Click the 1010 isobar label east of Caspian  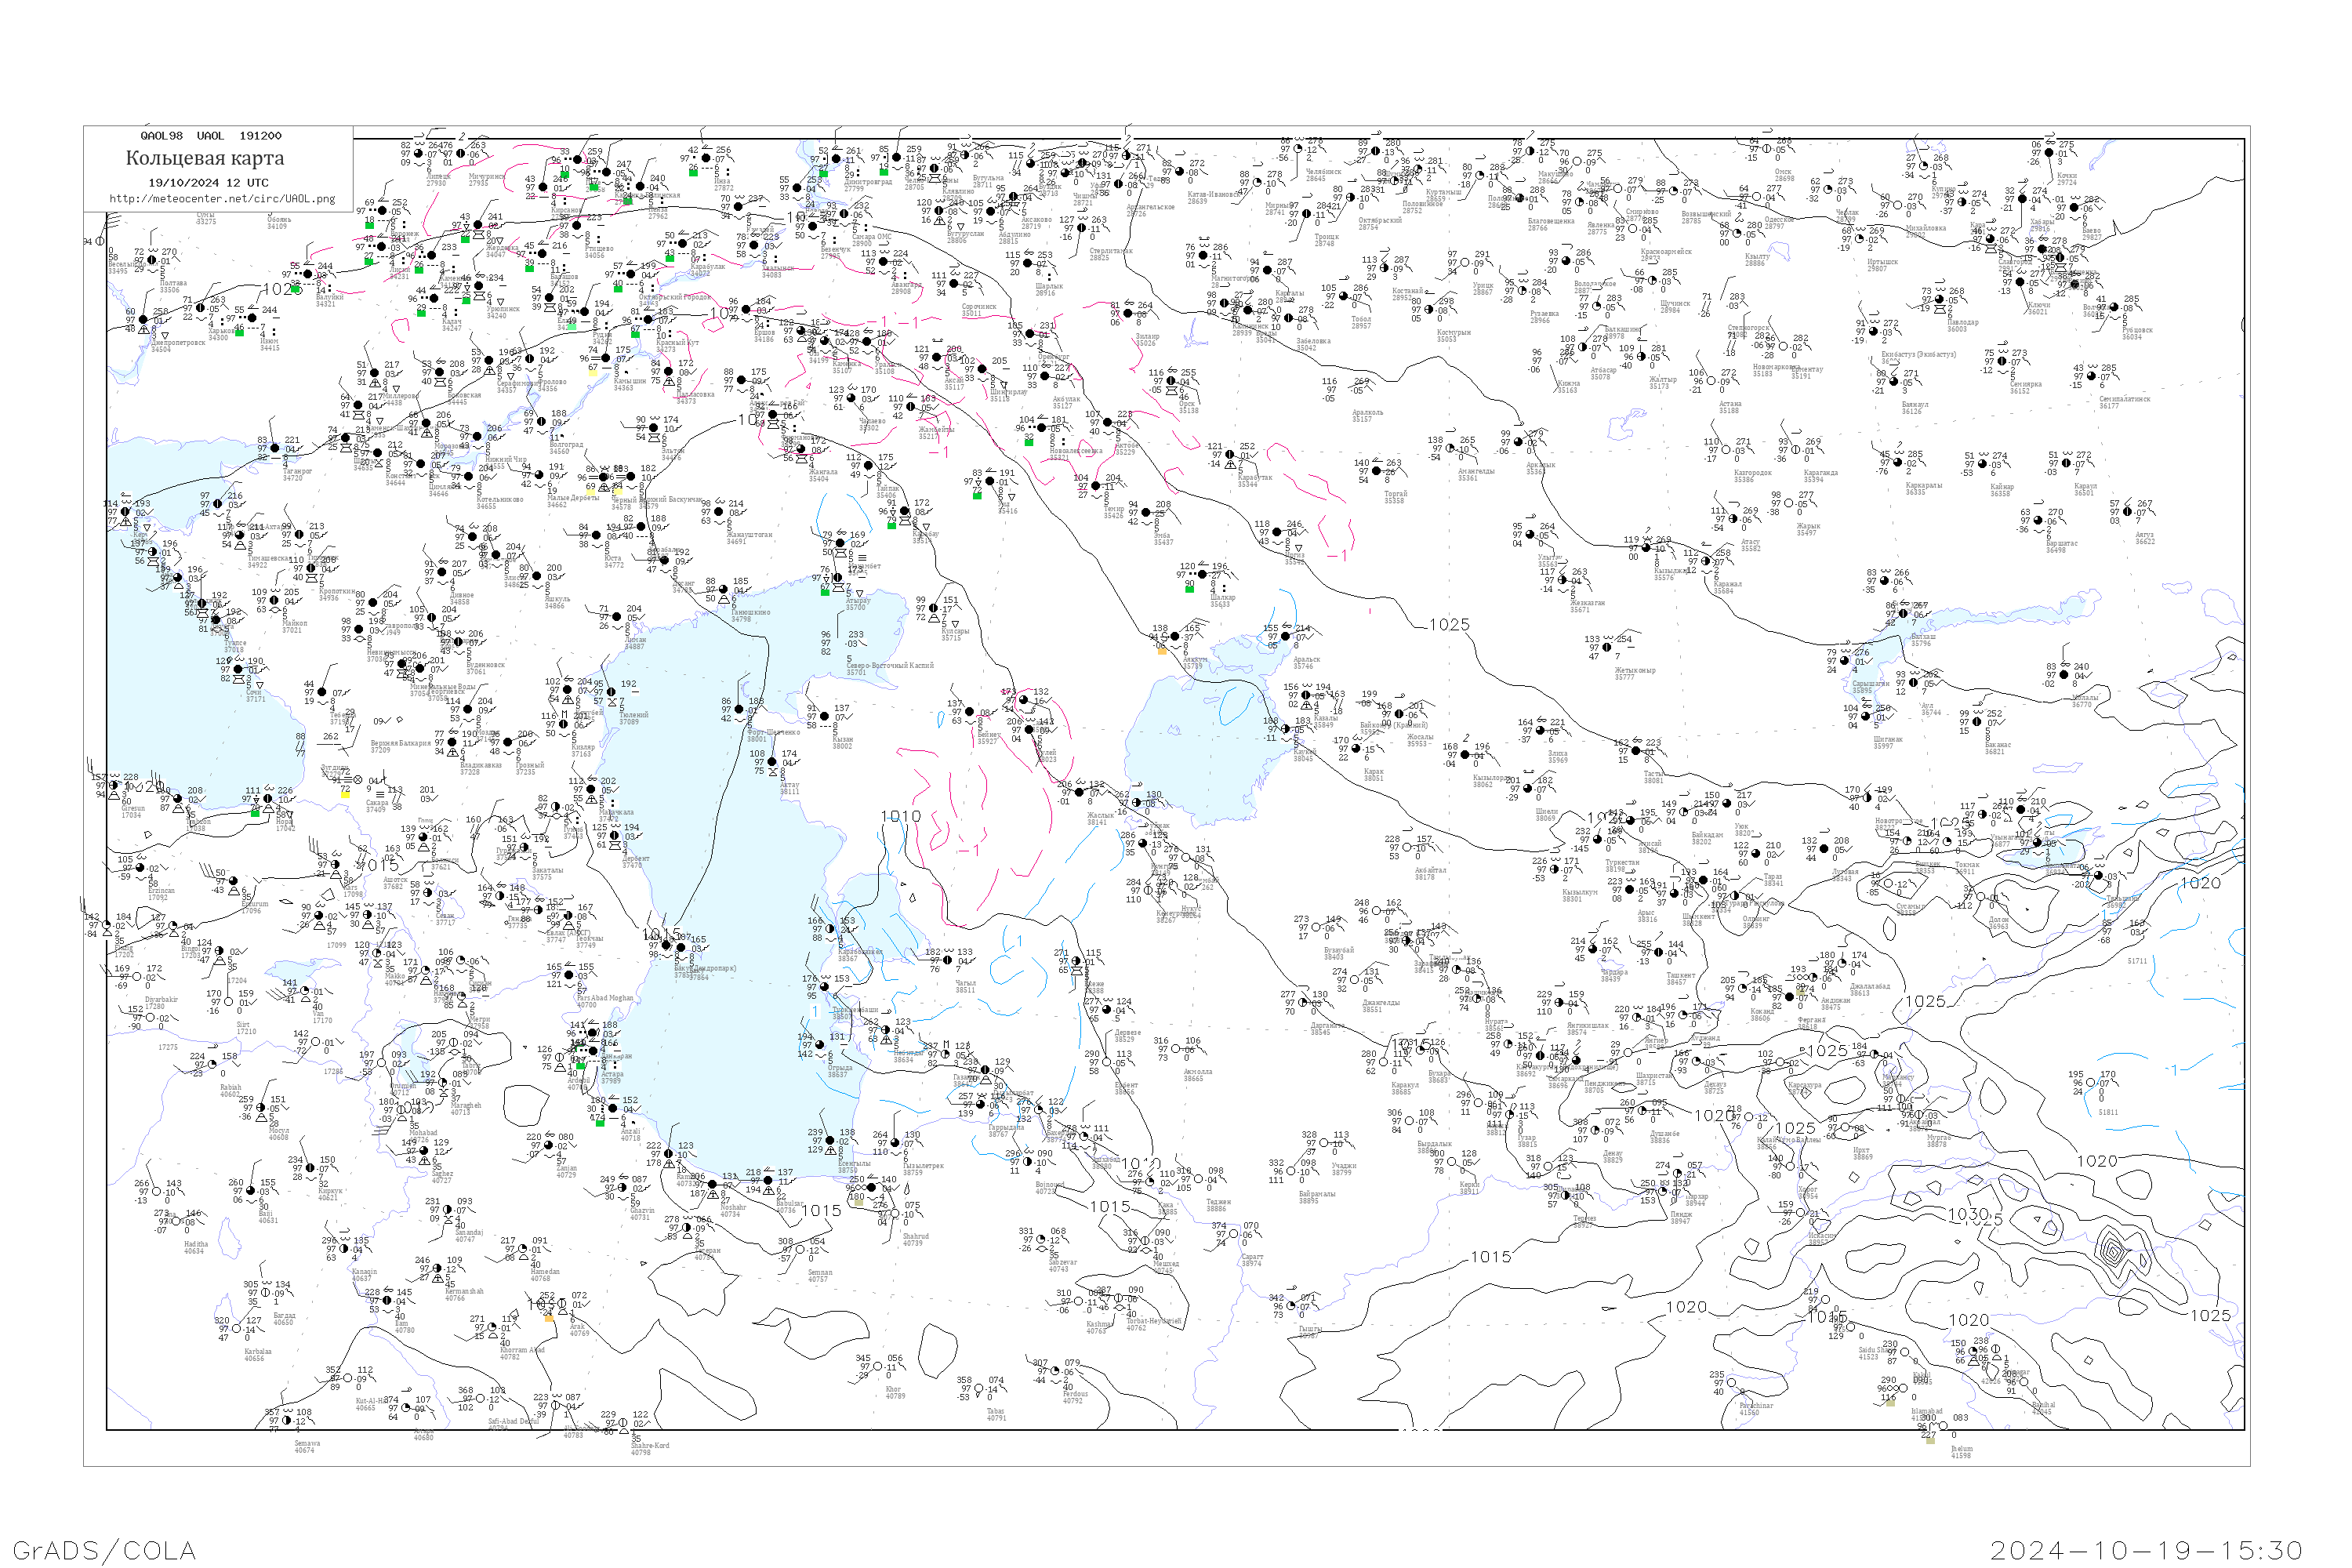901,816
